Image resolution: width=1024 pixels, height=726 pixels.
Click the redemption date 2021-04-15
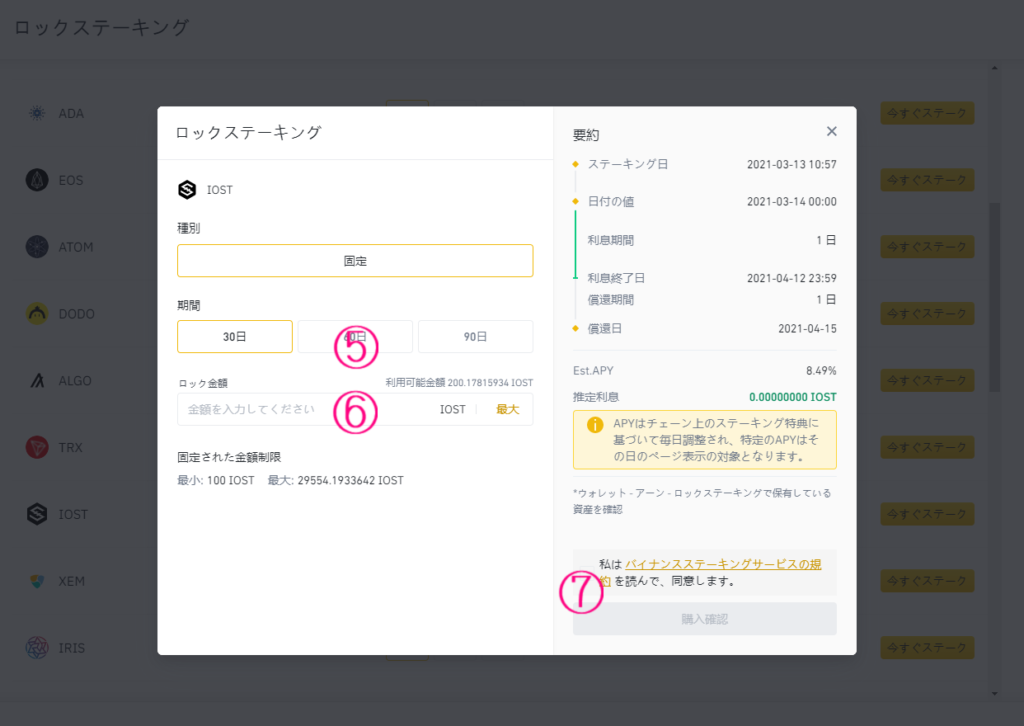coord(807,328)
